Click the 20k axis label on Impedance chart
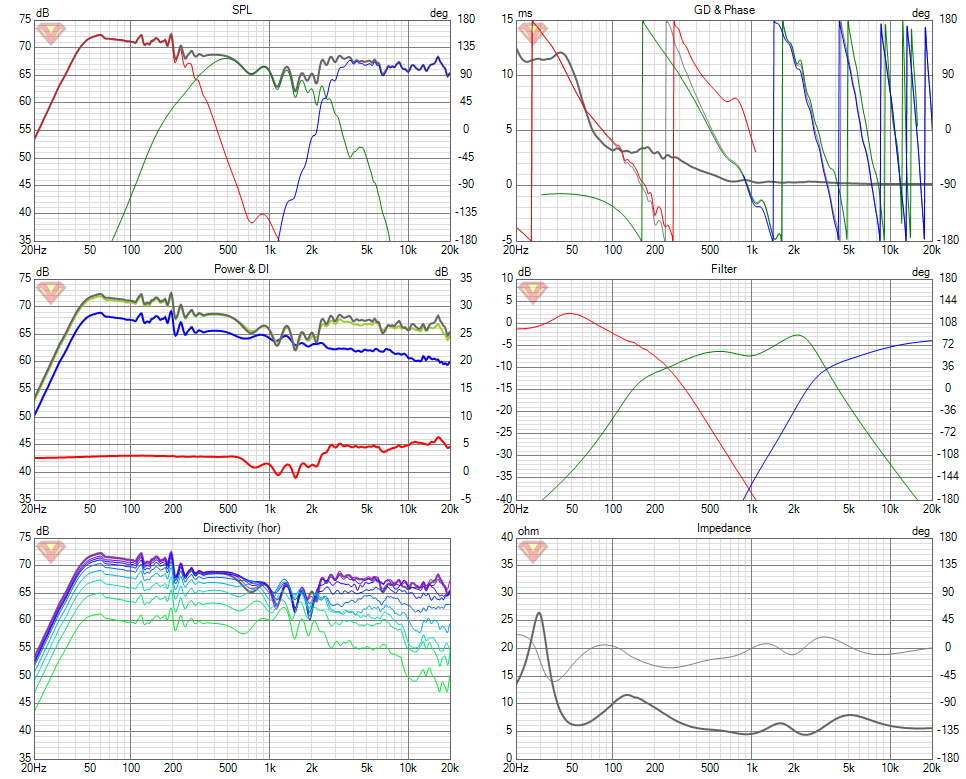966x779 pixels. tap(932, 768)
